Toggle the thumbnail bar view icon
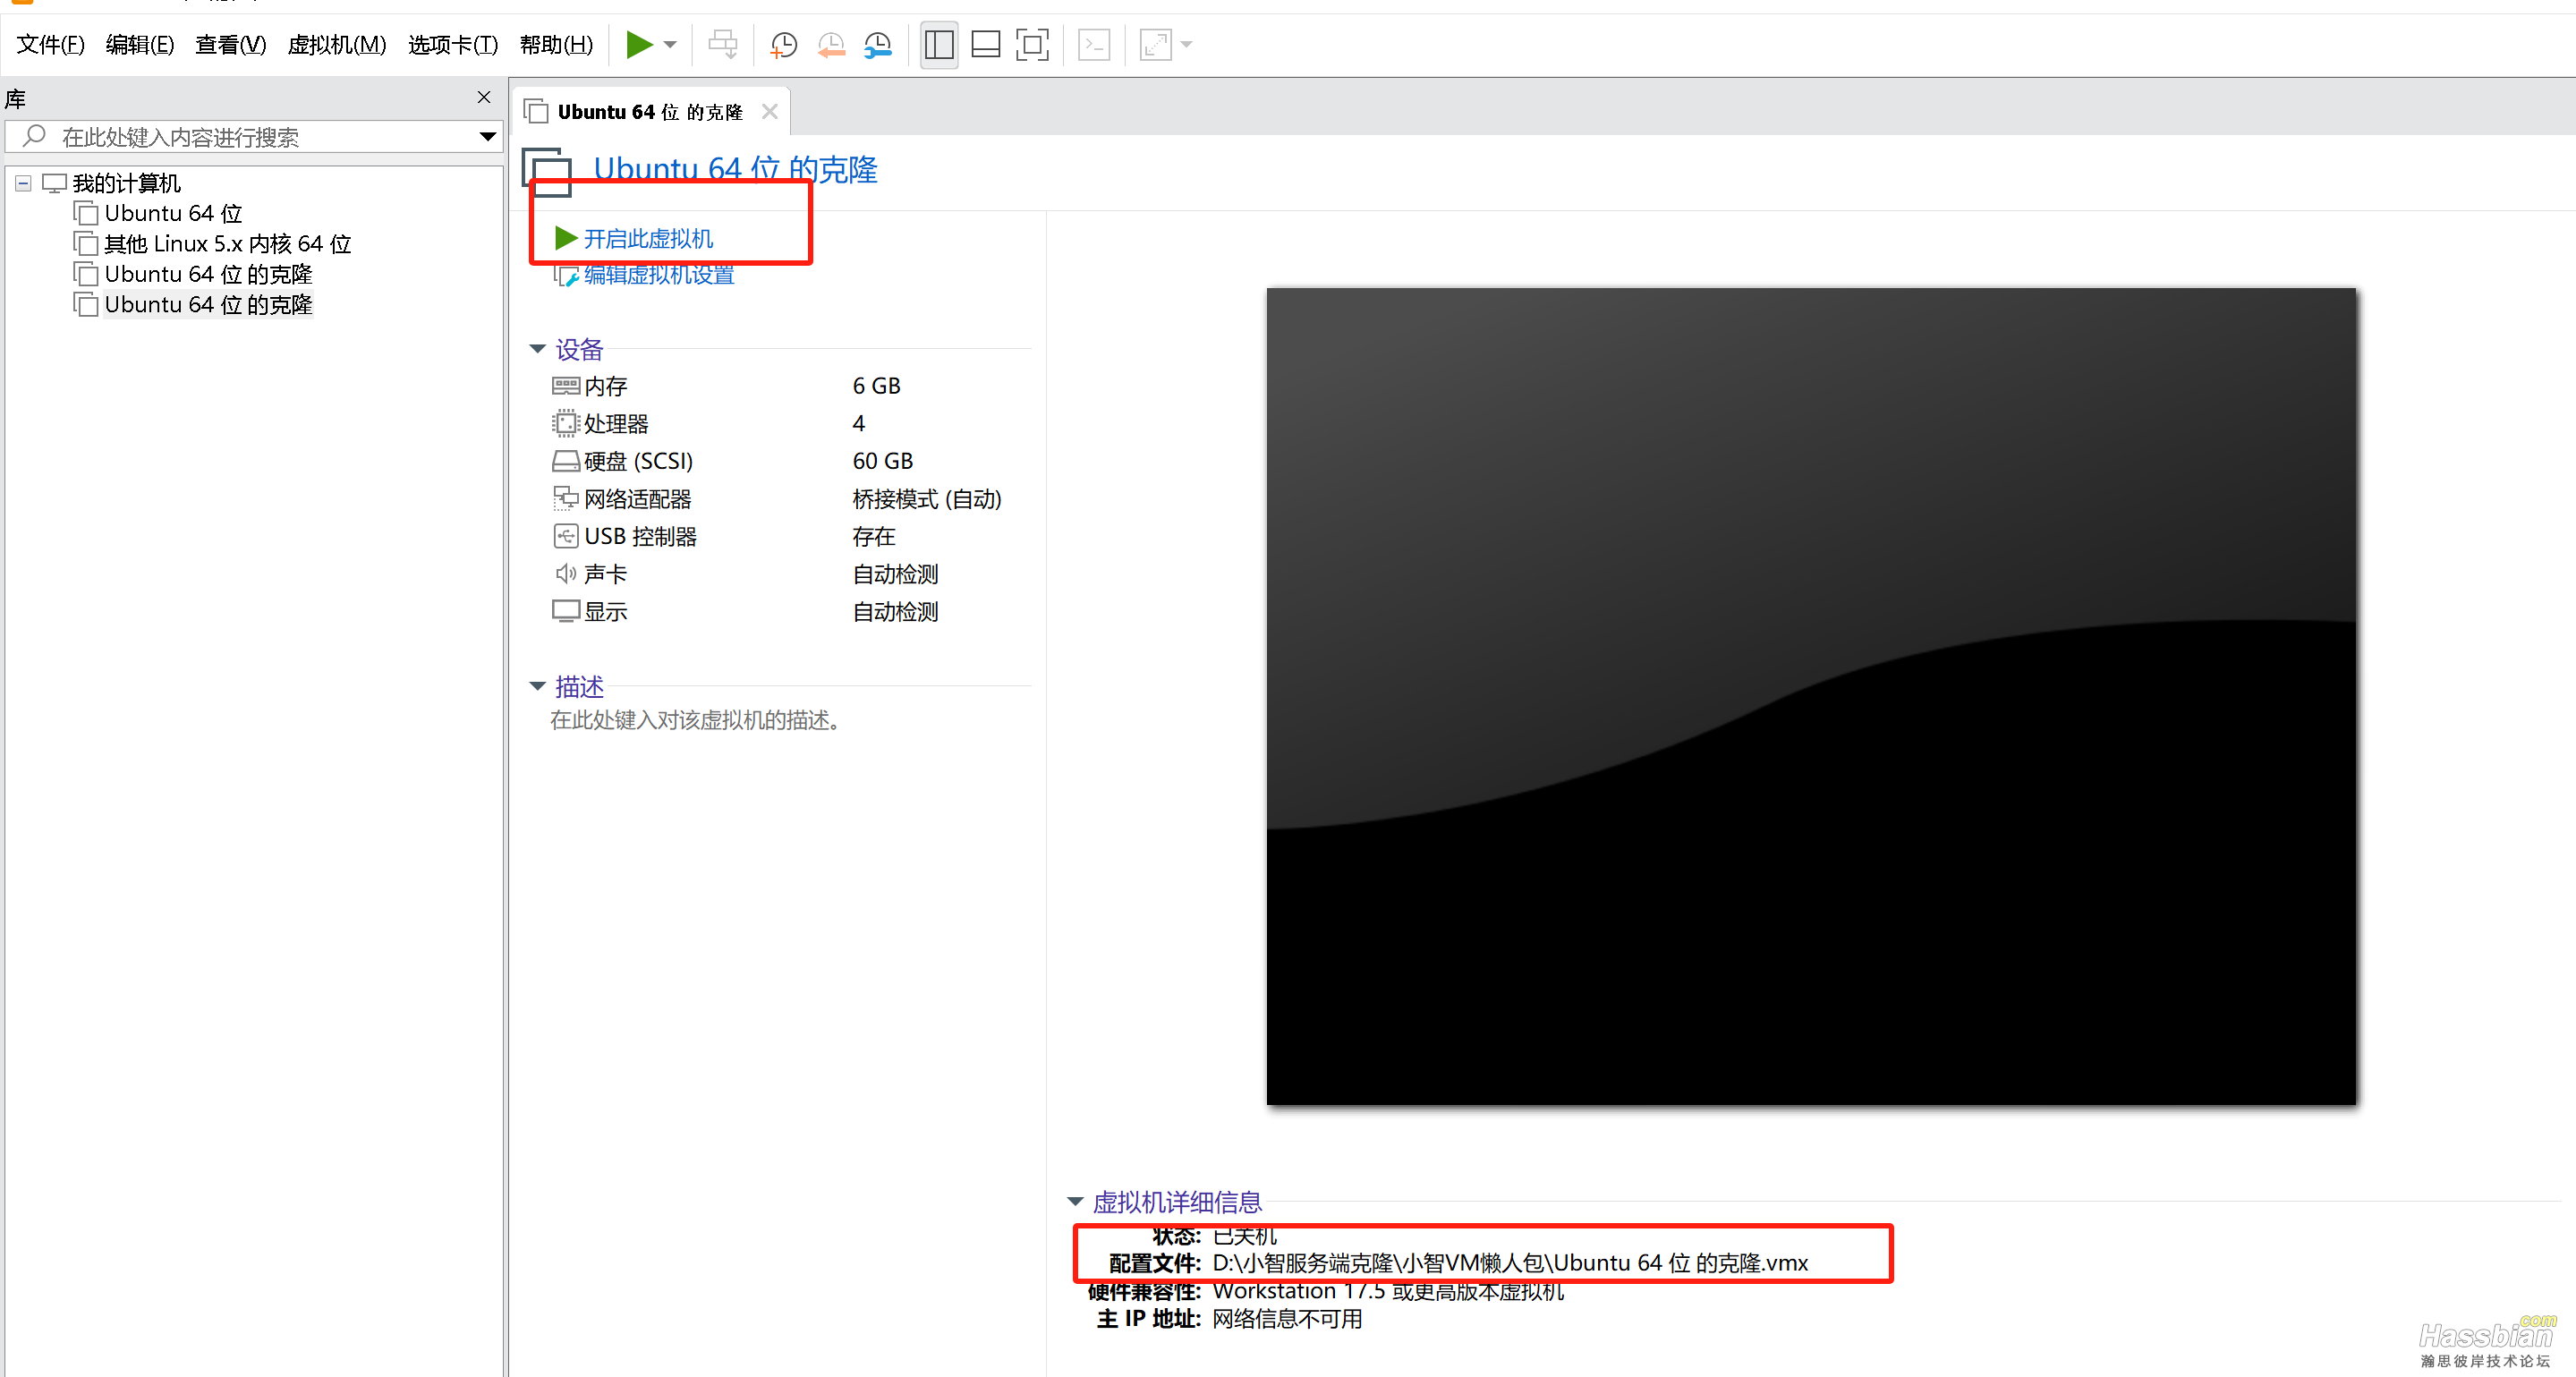 (986, 44)
